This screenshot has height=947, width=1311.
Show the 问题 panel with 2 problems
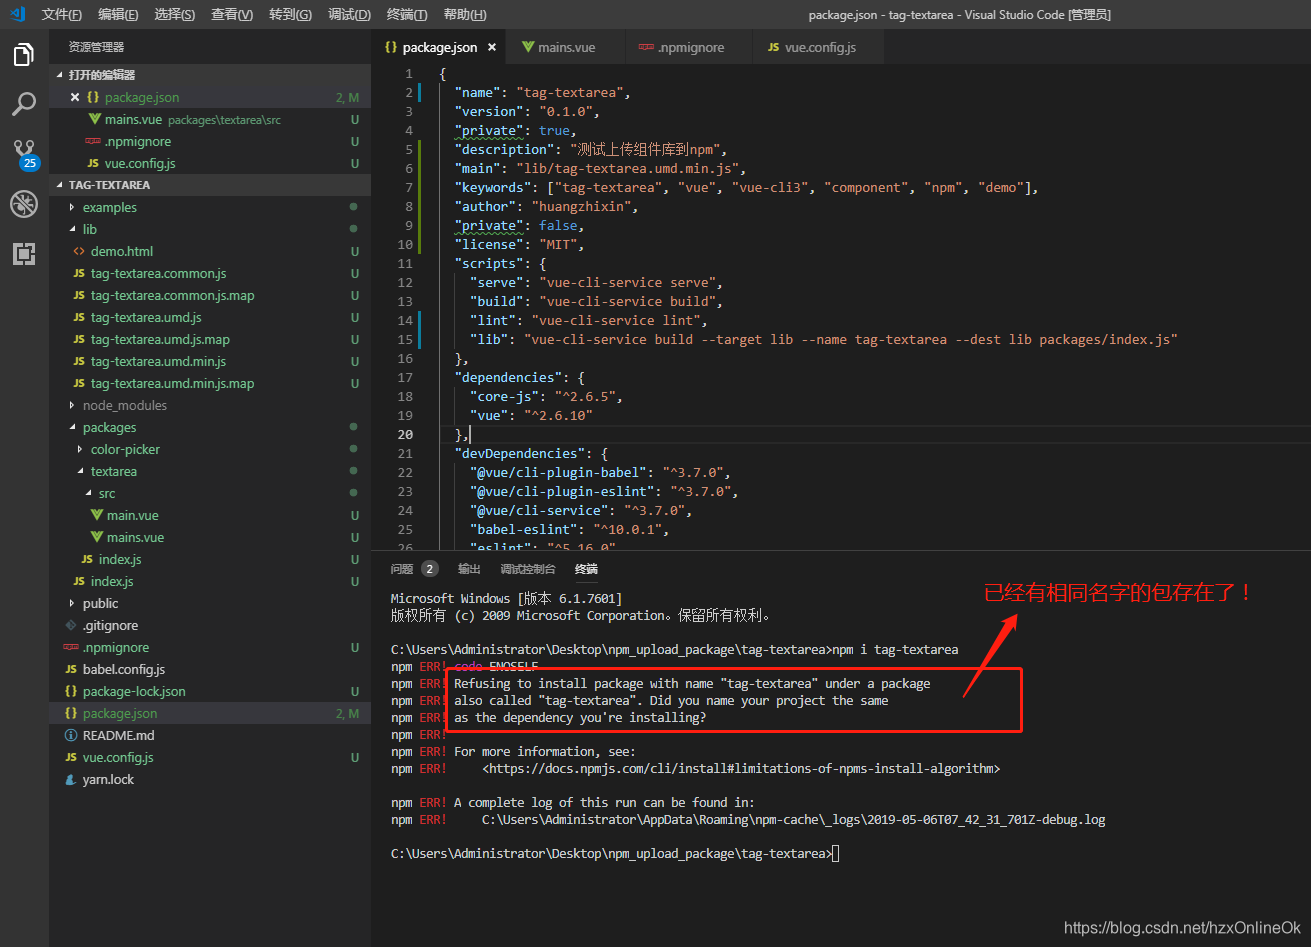[x=414, y=569]
